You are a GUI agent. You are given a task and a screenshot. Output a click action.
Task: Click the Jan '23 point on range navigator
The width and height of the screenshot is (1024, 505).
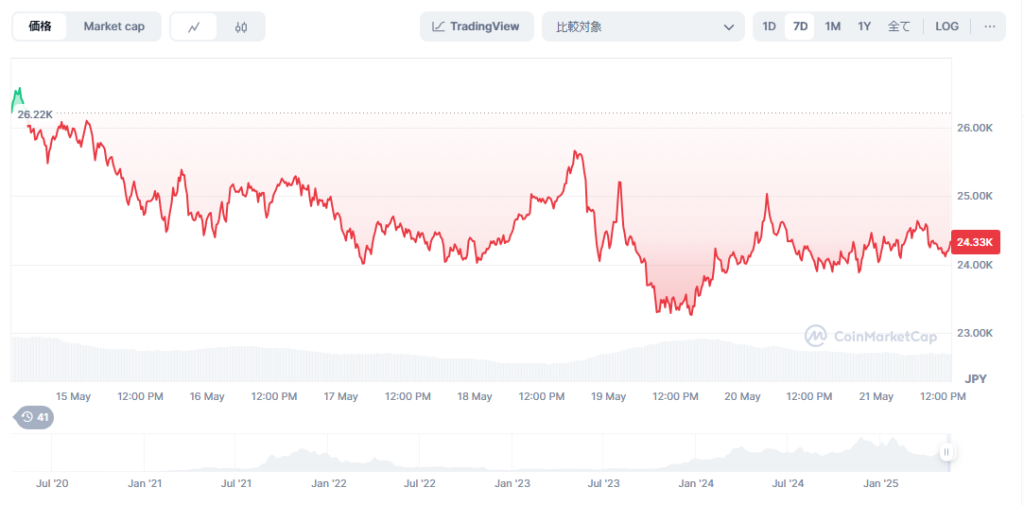(512, 484)
